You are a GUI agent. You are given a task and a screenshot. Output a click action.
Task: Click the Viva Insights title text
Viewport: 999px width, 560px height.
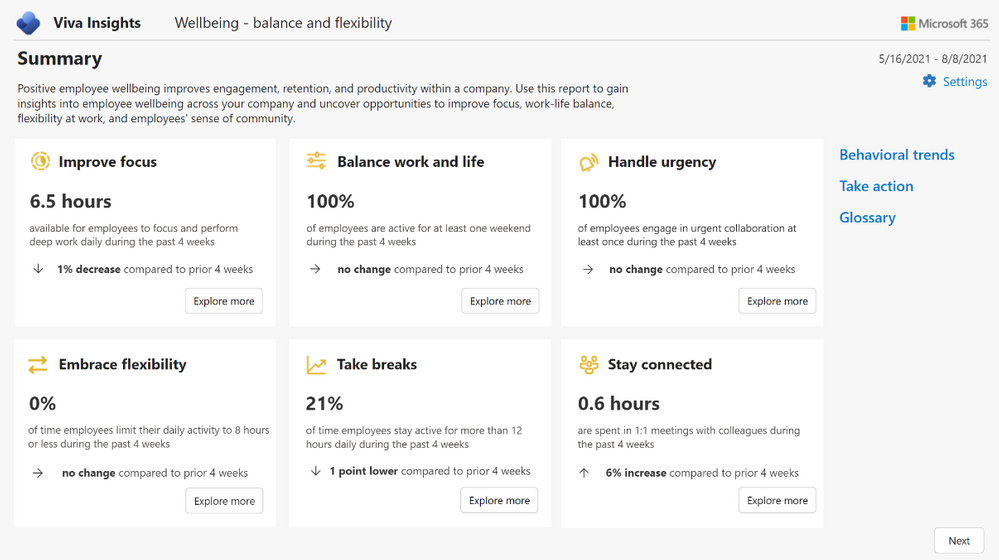97,23
